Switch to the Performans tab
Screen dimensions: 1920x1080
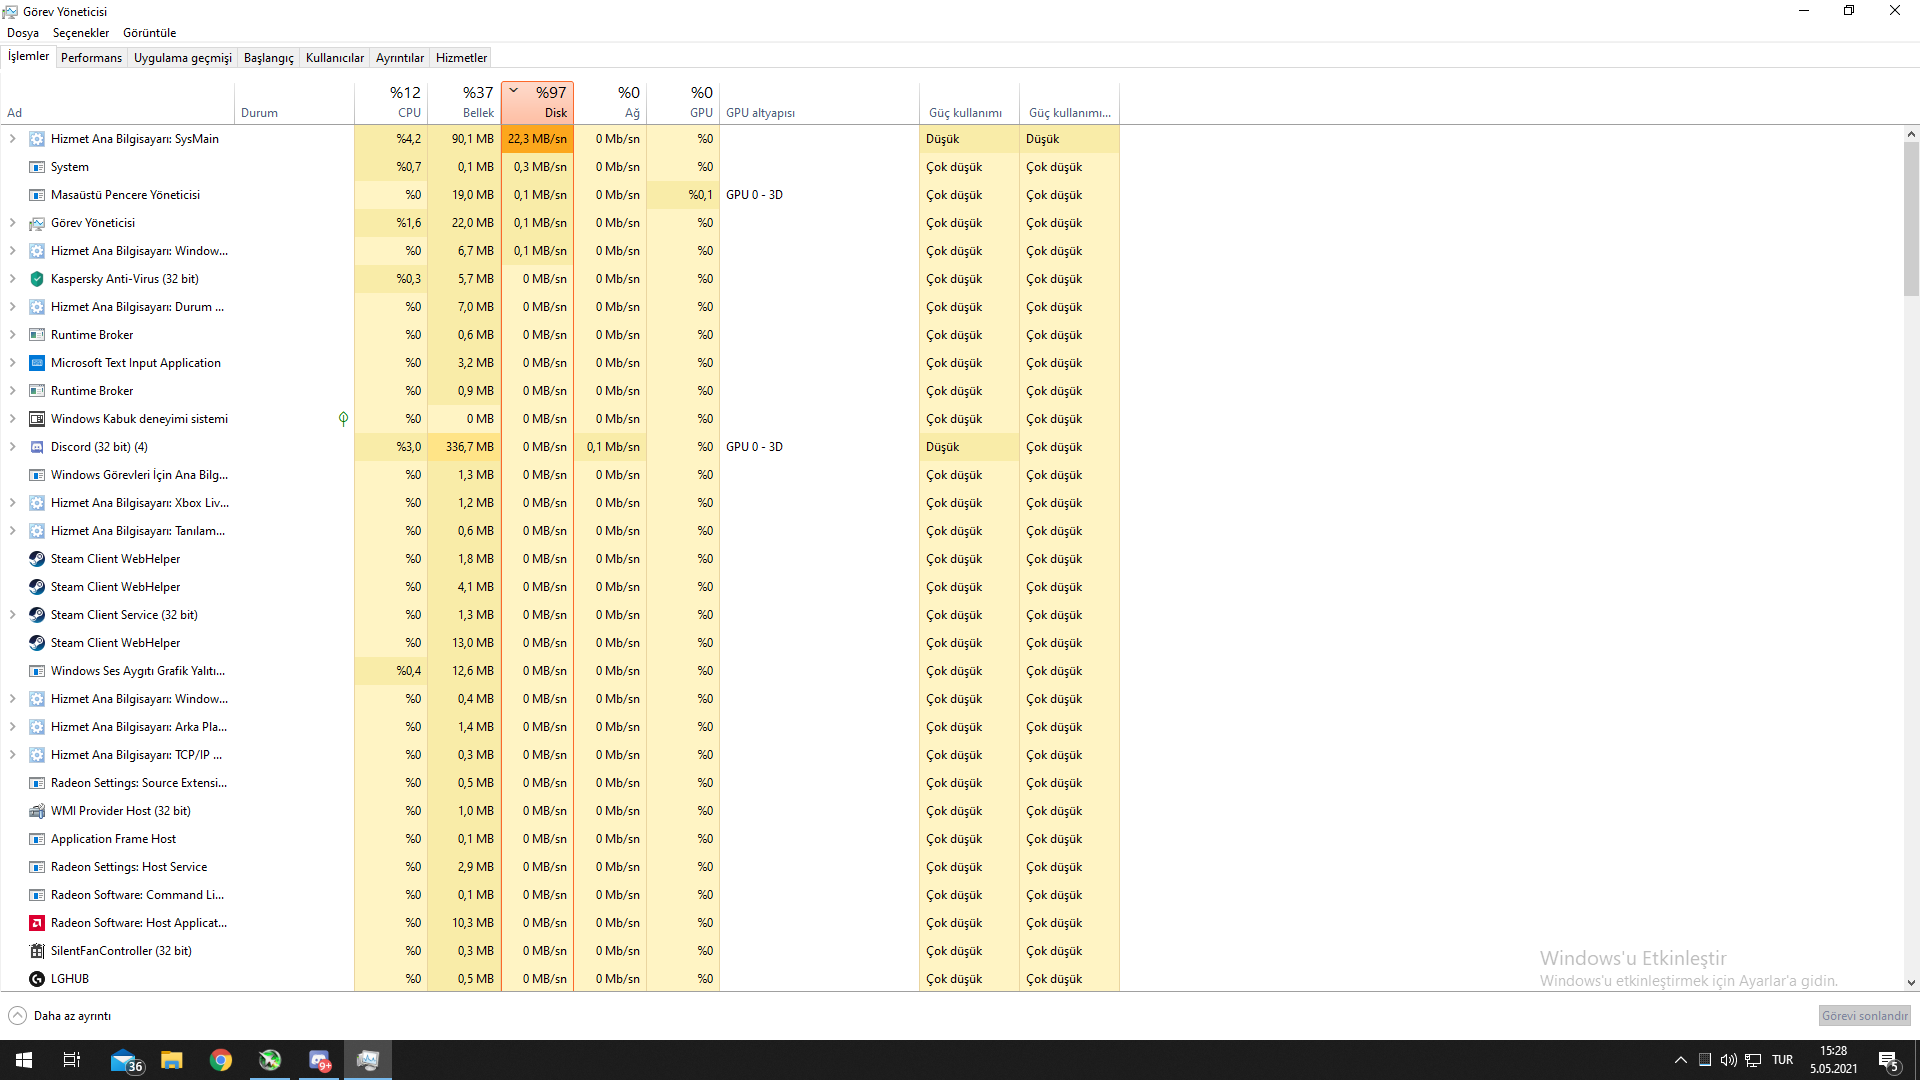point(91,58)
